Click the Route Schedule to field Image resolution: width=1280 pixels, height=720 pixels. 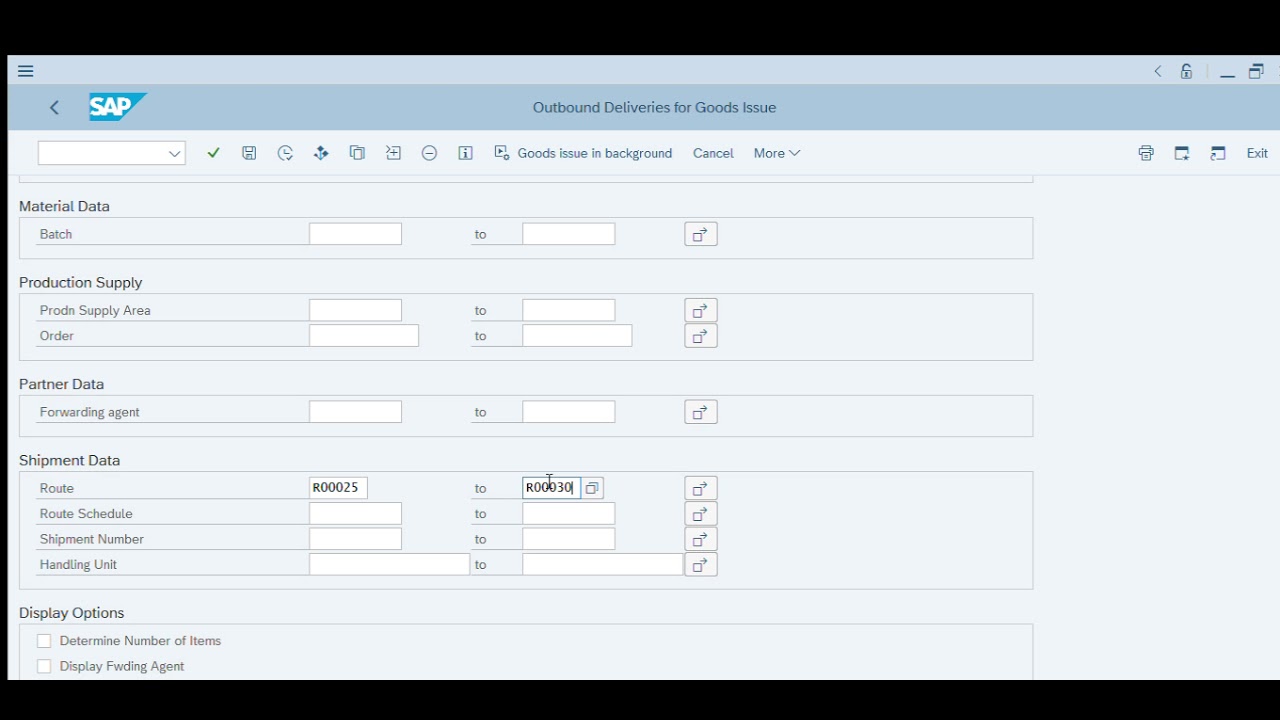coord(568,514)
